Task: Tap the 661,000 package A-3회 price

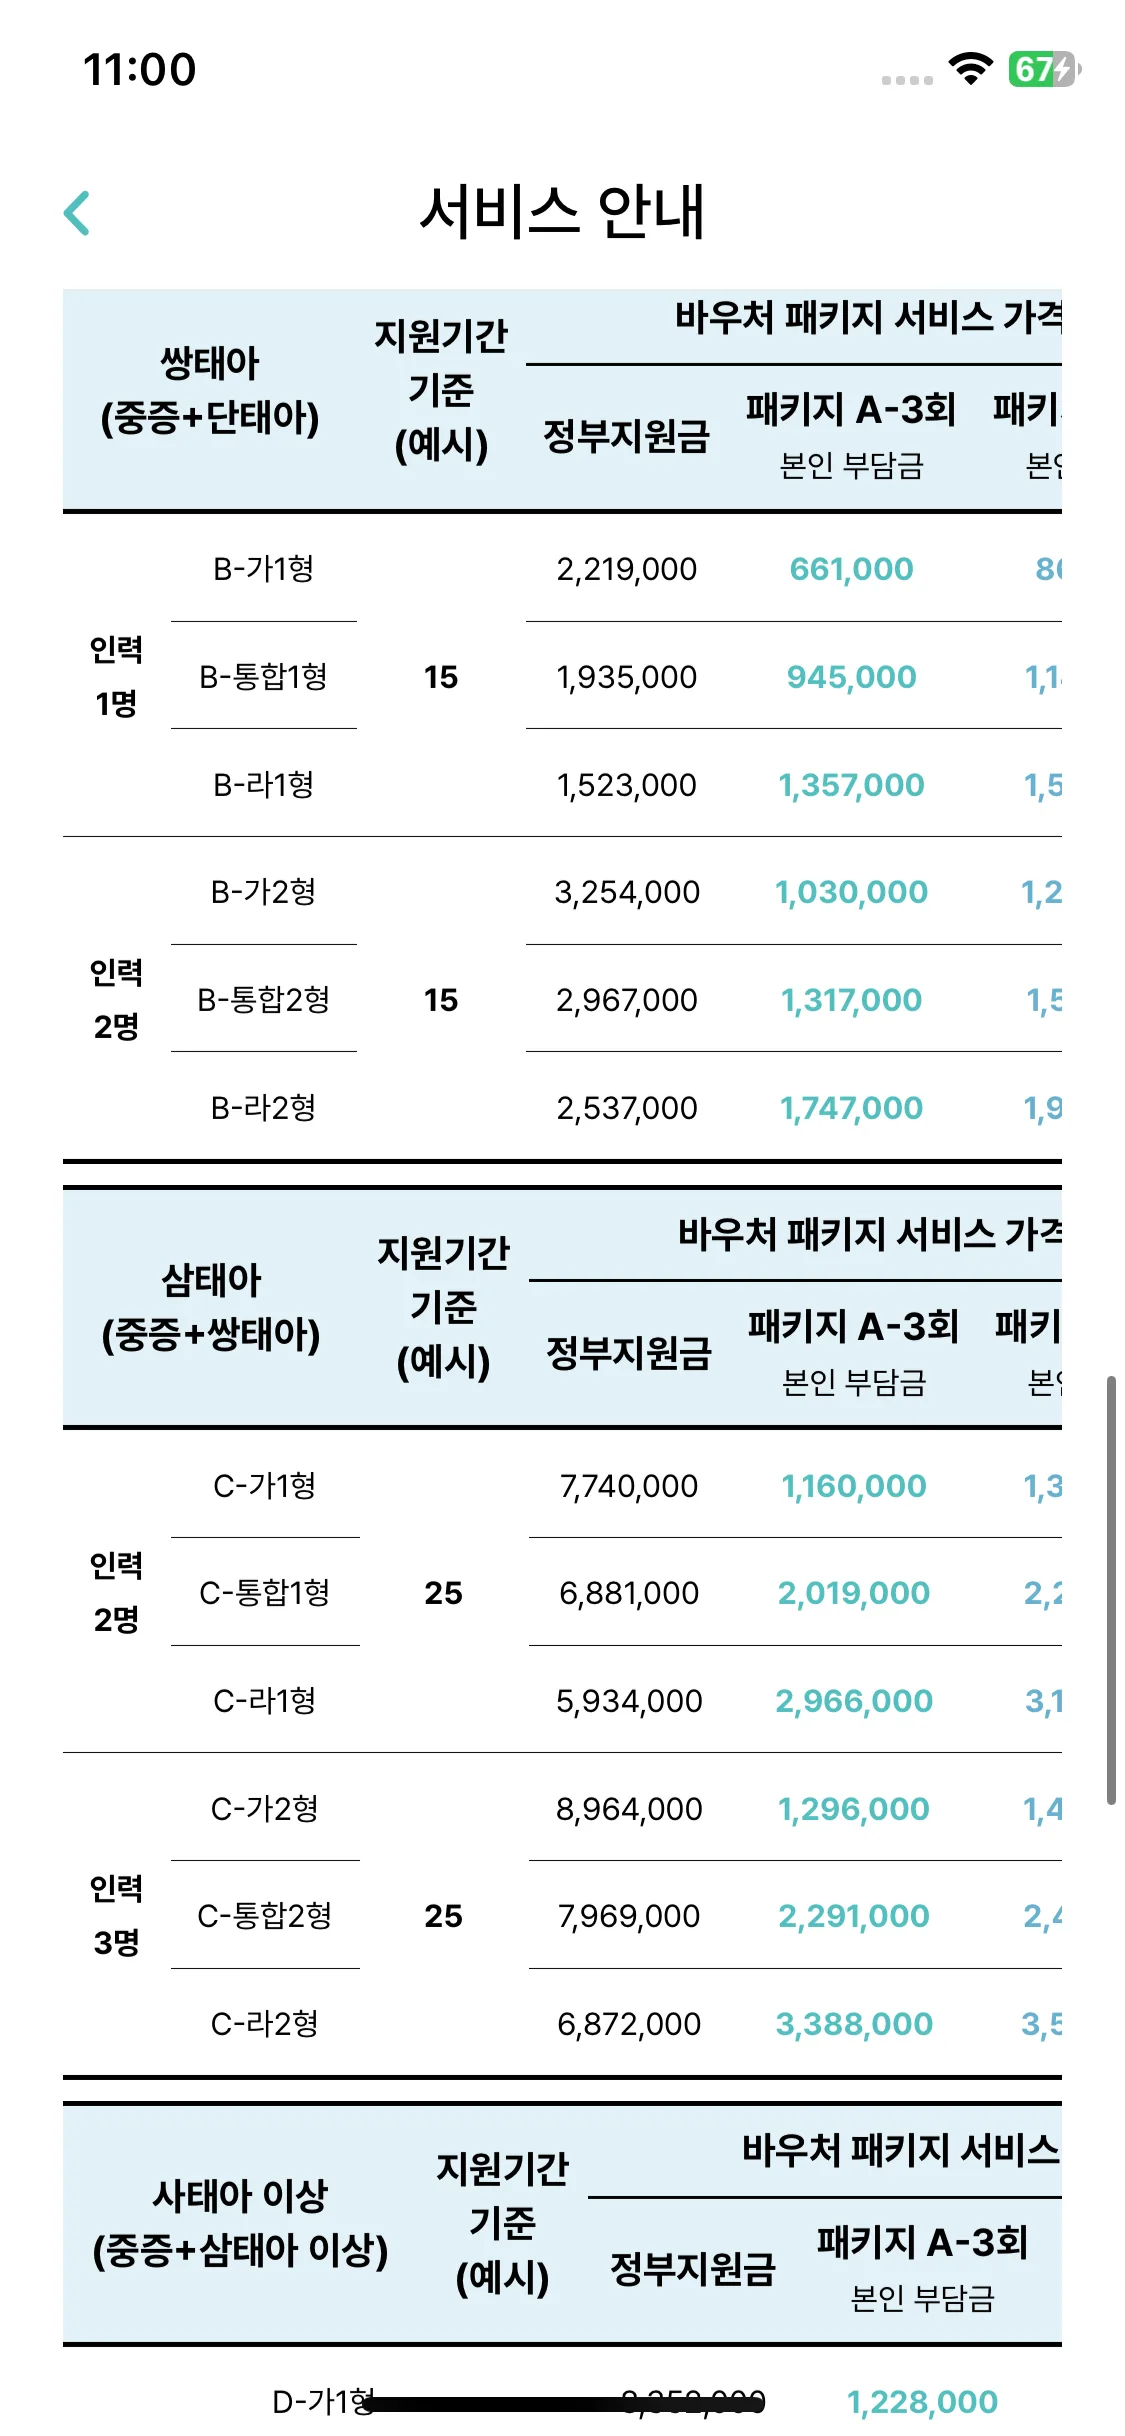Action: click(851, 569)
